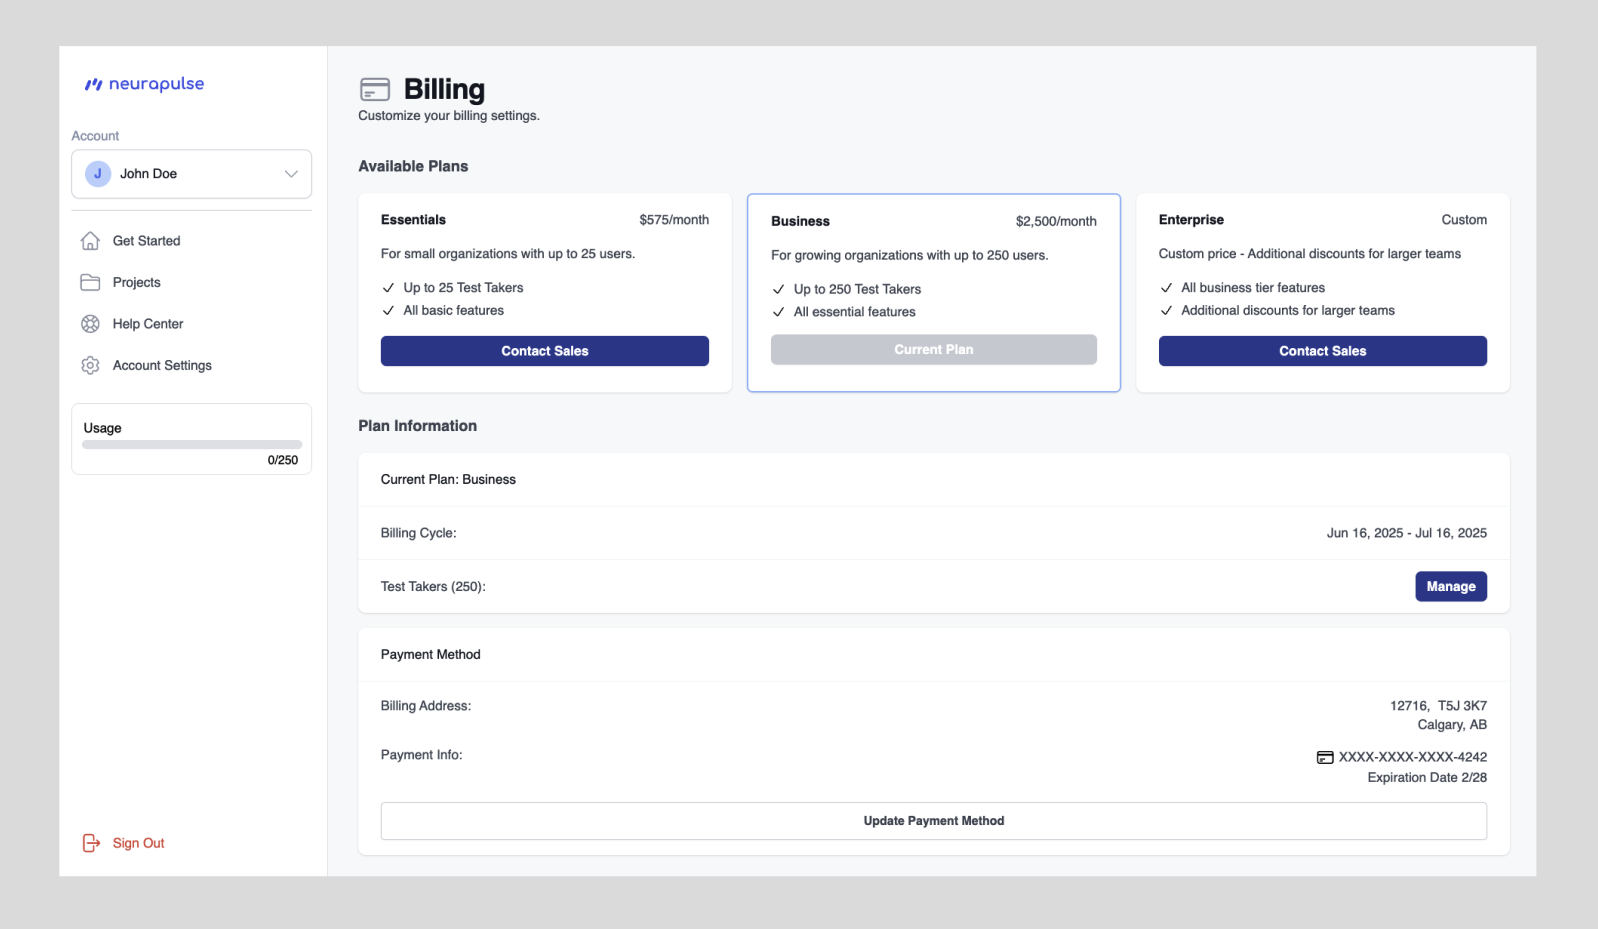Open Account Settings menu item
The width and height of the screenshot is (1598, 929).
coord(162,365)
